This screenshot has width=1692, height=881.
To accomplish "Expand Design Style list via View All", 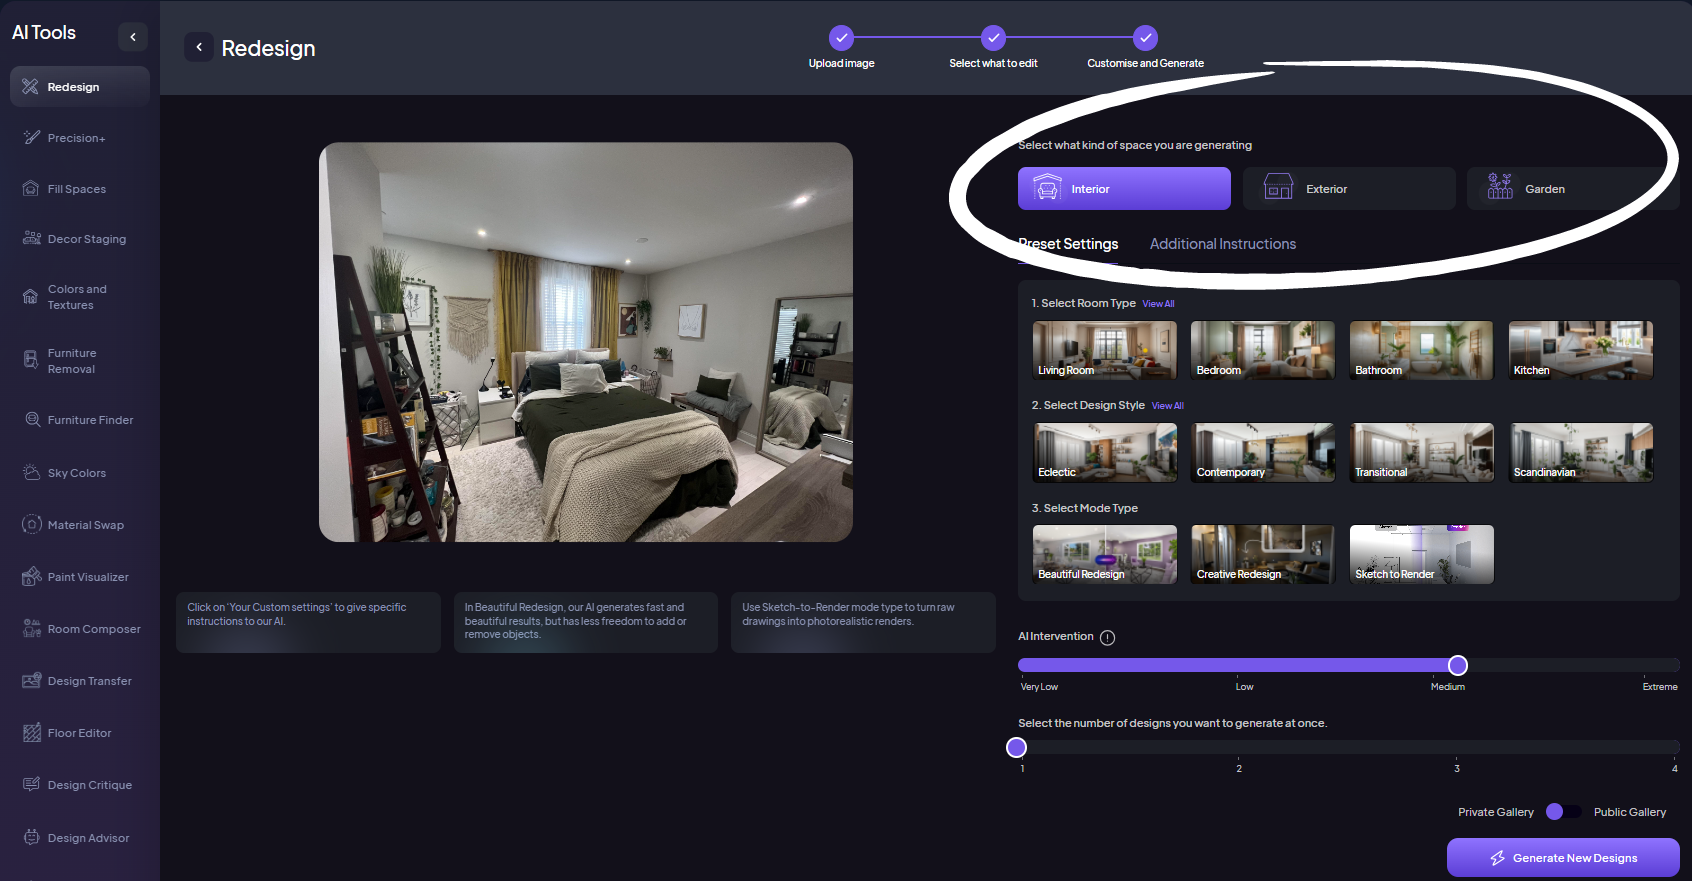I will click(1167, 406).
